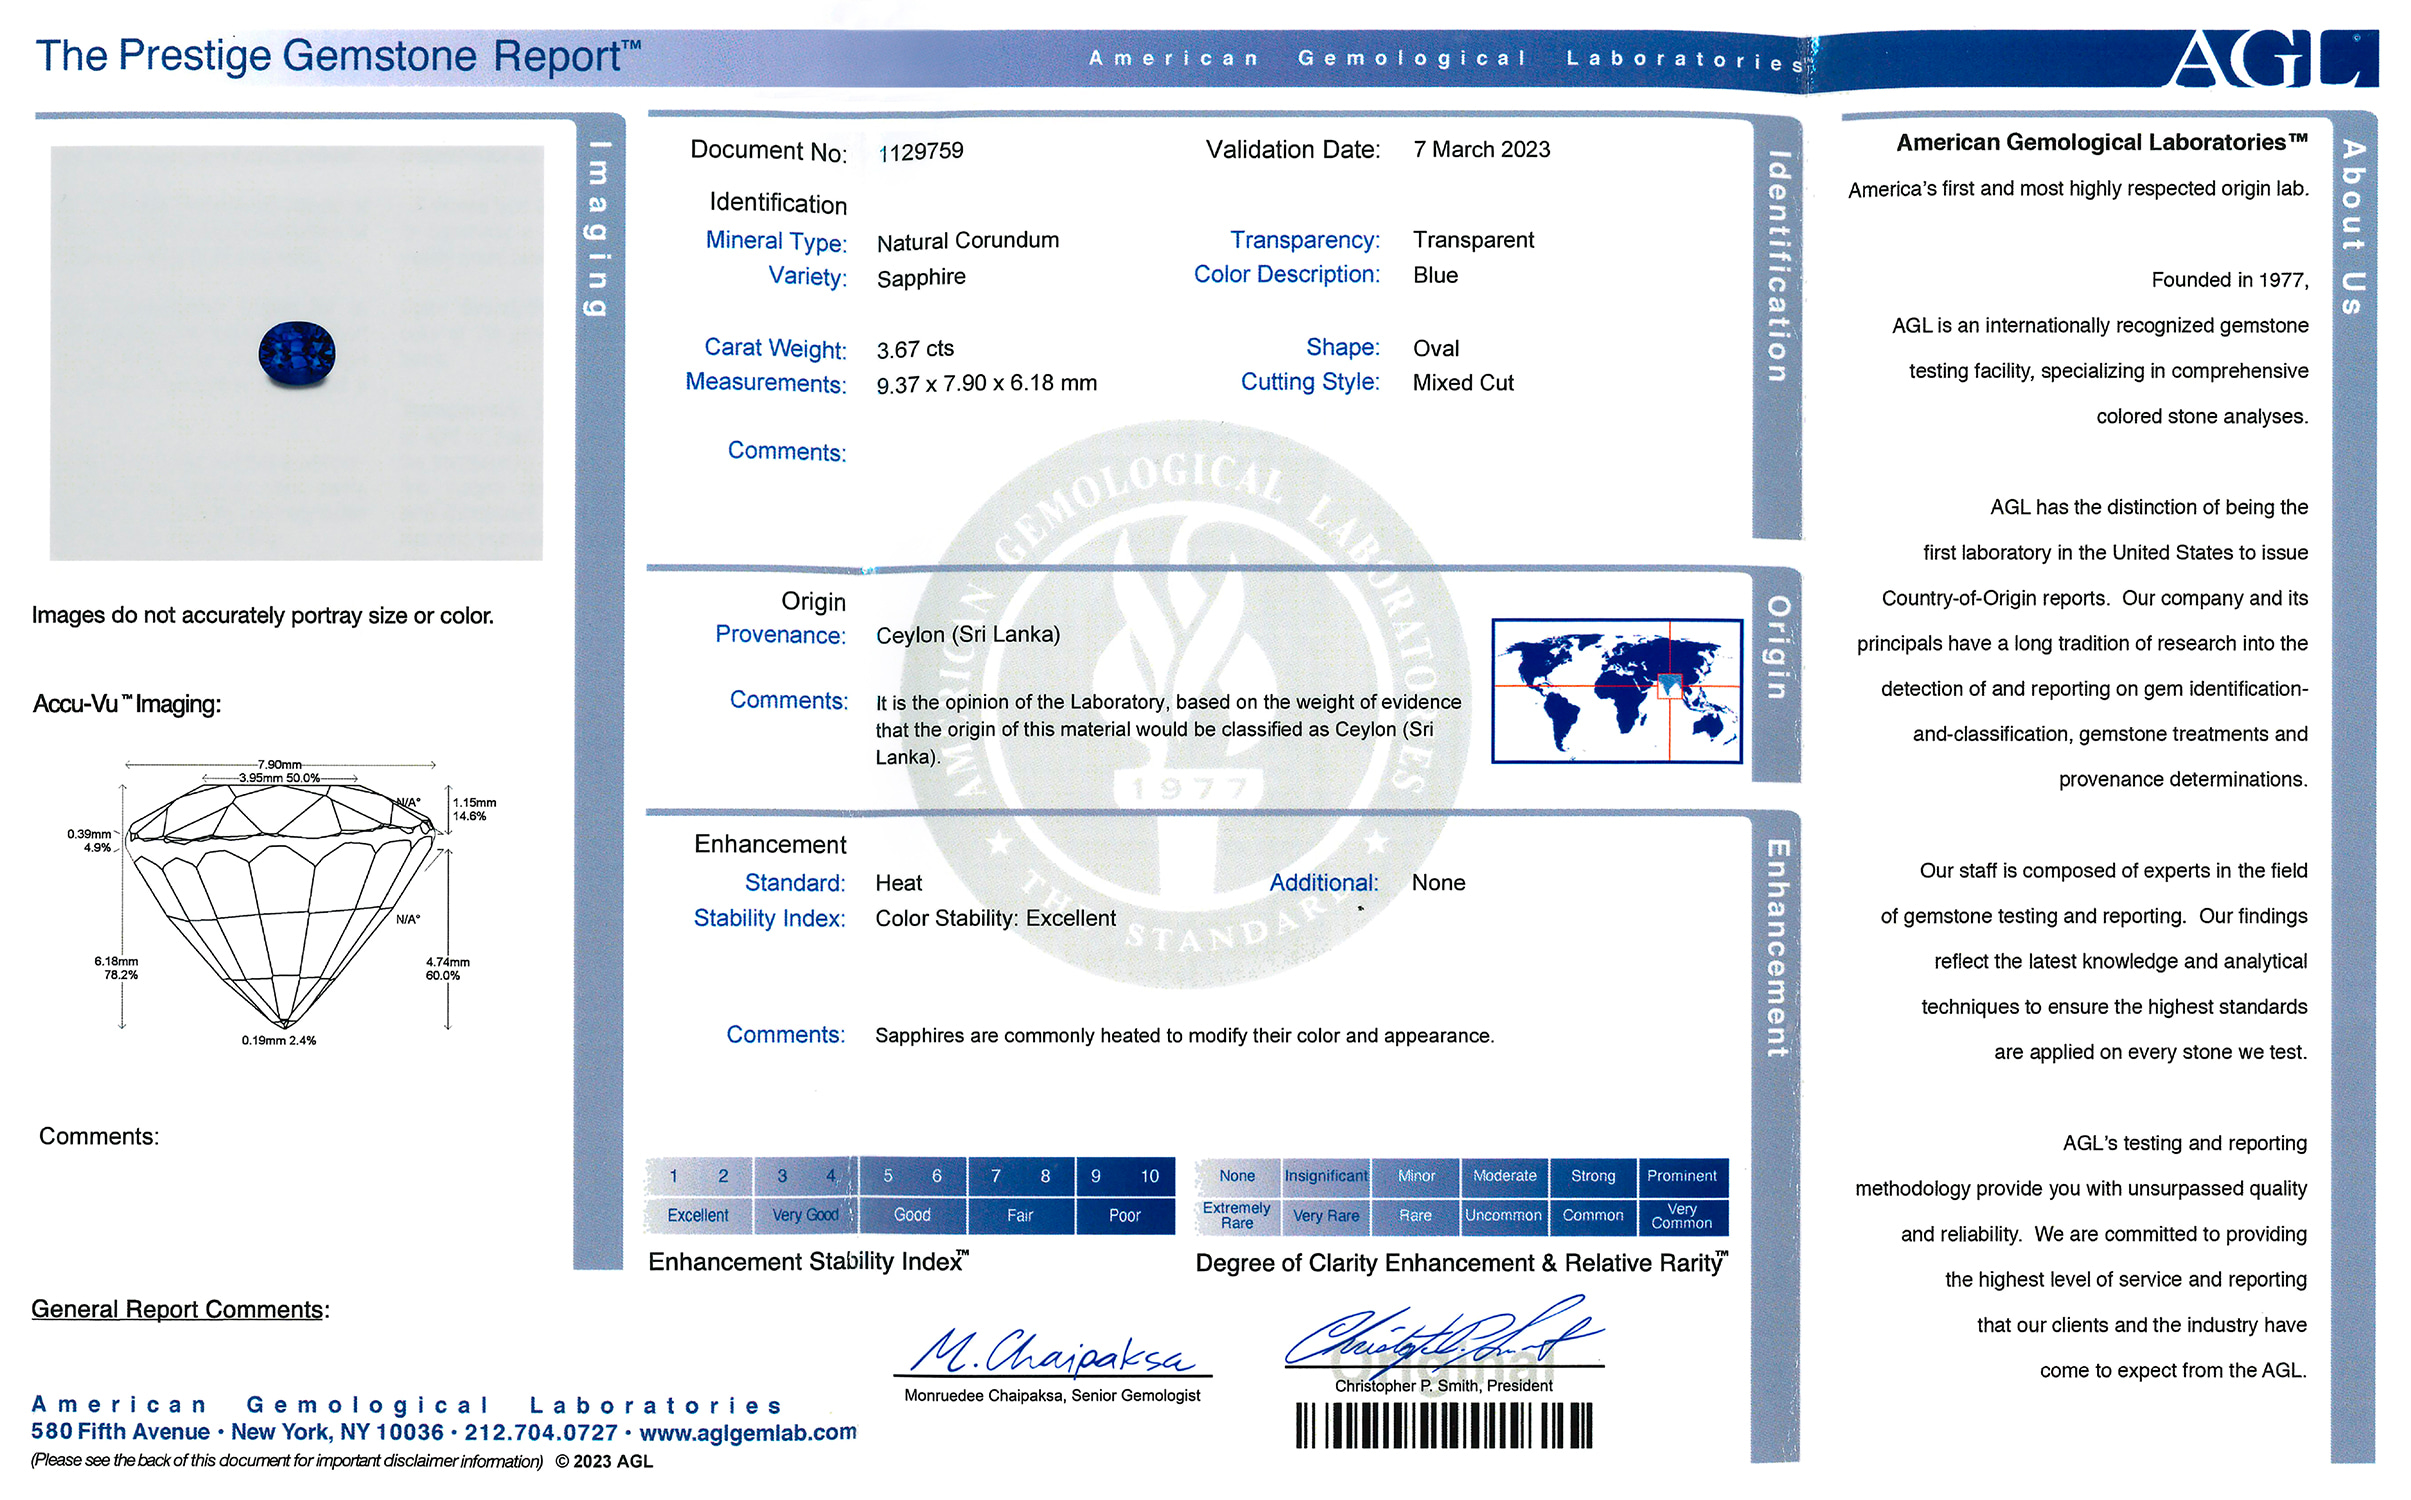Select the vertical Identification tab
Viewport: 2411px width, 1500px height.
coord(1777,266)
